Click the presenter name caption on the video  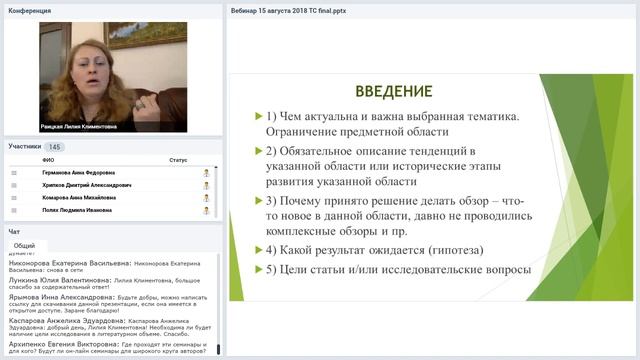[x=79, y=127]
